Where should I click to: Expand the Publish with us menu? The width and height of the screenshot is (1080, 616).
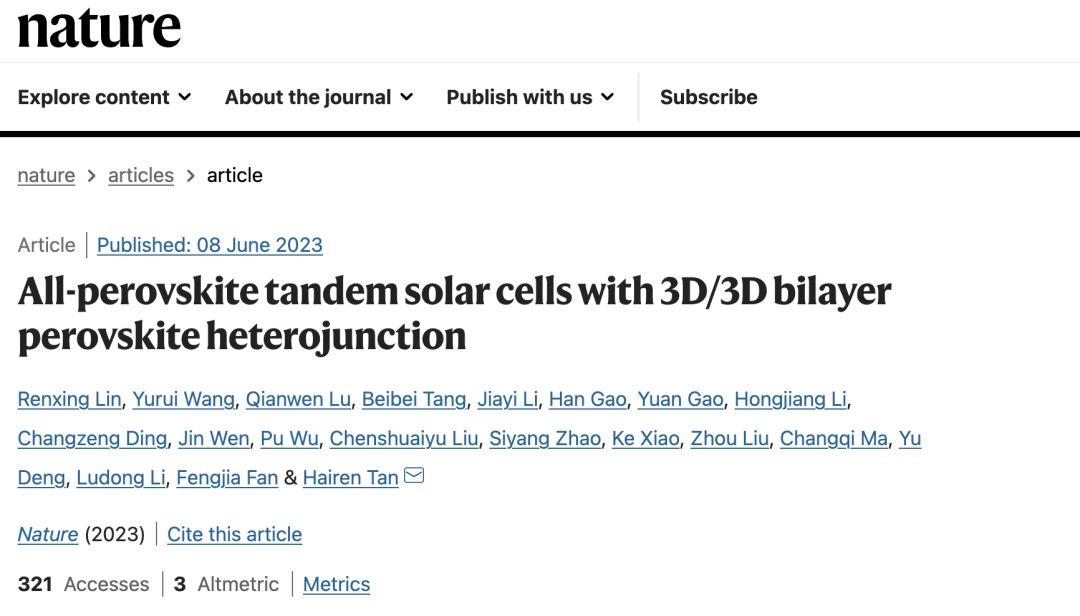coord(530,97)
